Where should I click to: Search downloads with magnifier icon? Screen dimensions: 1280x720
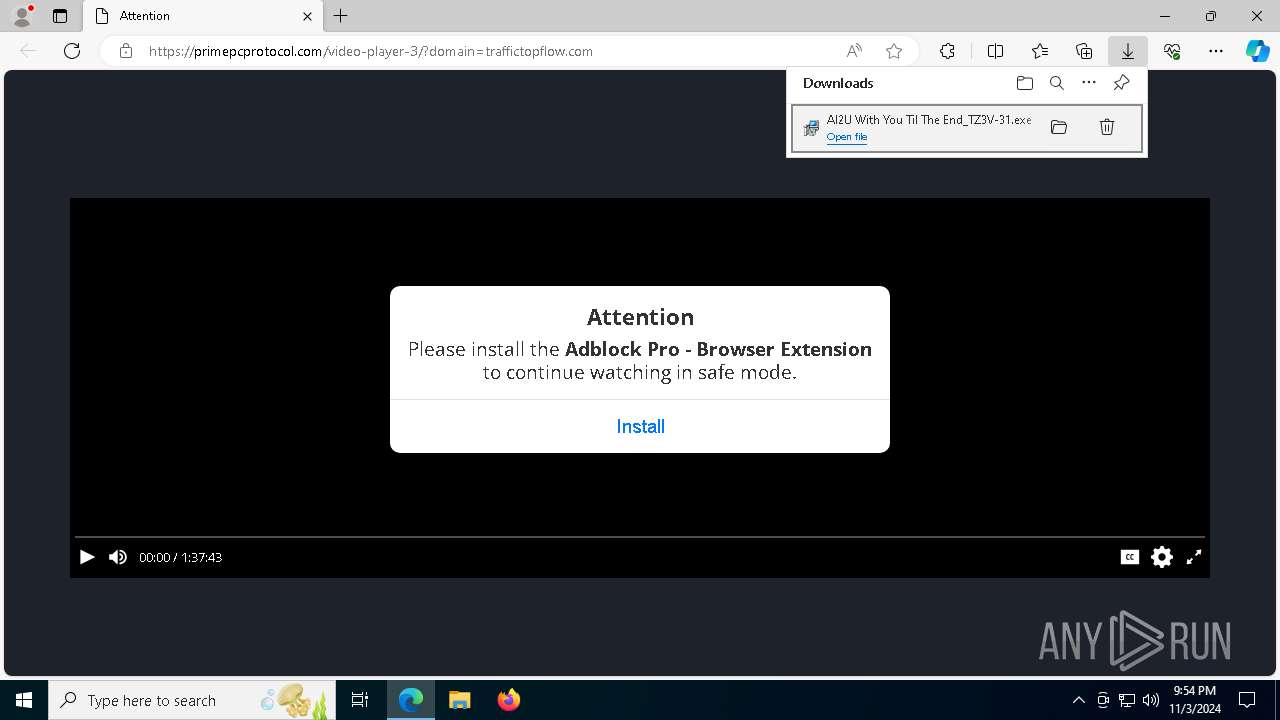1056,83
